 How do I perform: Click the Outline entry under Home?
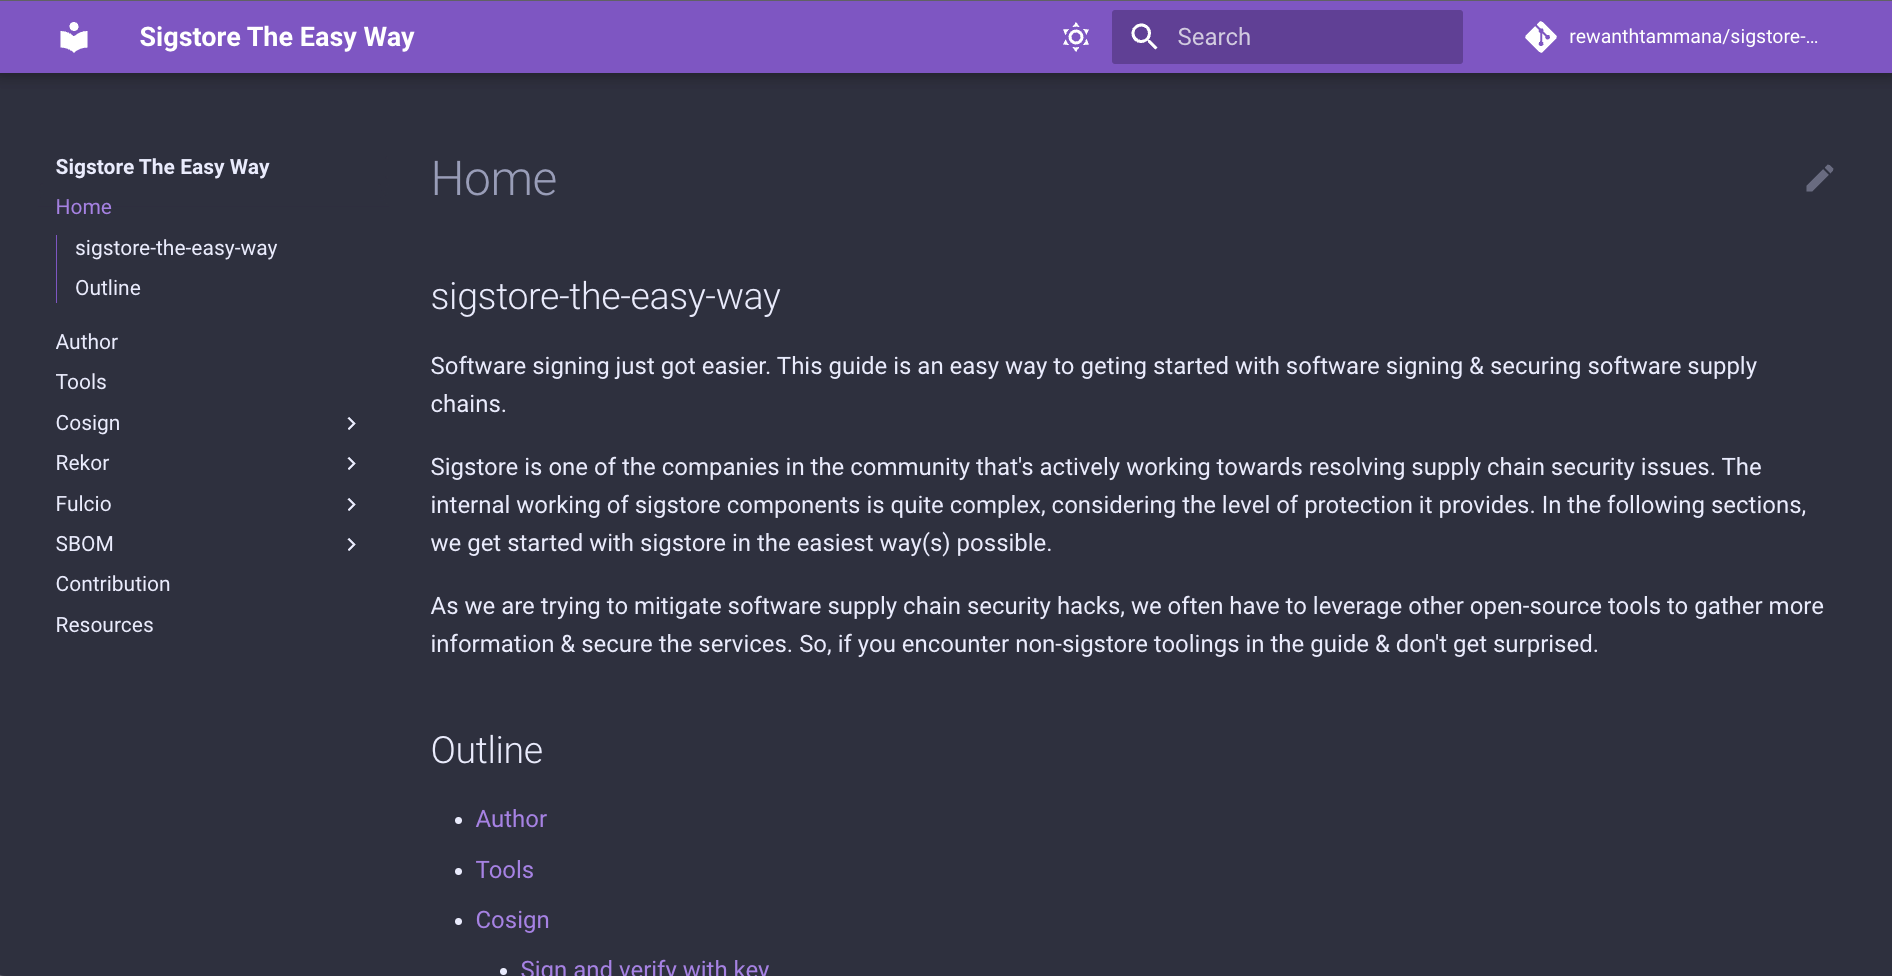pos(107,288)
